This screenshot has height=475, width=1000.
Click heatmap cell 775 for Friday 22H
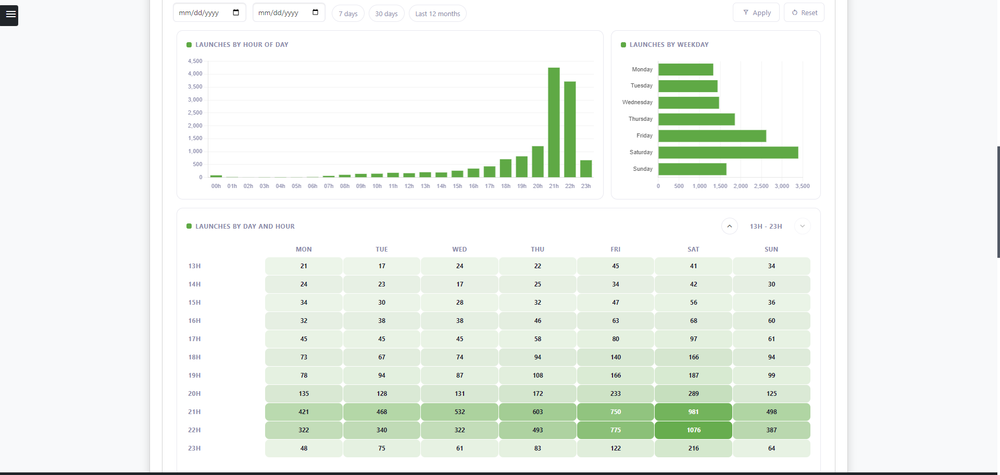[x=615, y=430]
